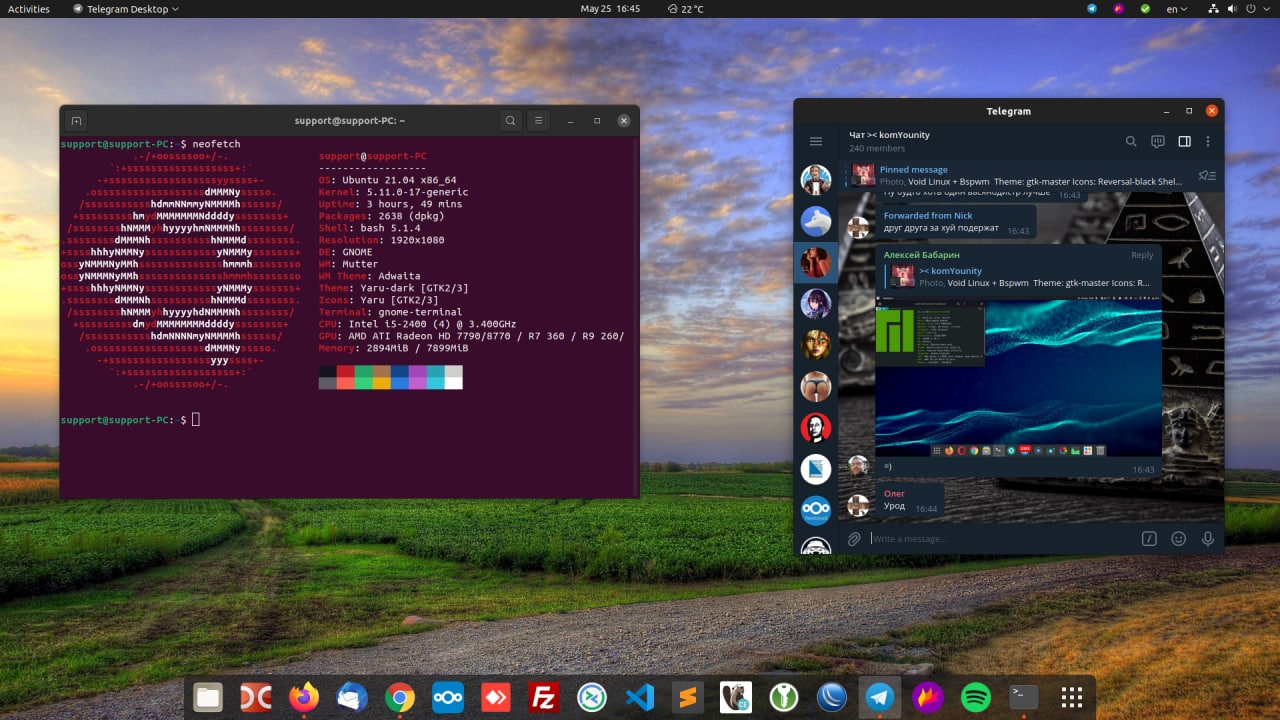This screenshot has width=1280, height=720.
Task: Open the chat header "Чат >< komYounity"
Action: coord(890,134)
